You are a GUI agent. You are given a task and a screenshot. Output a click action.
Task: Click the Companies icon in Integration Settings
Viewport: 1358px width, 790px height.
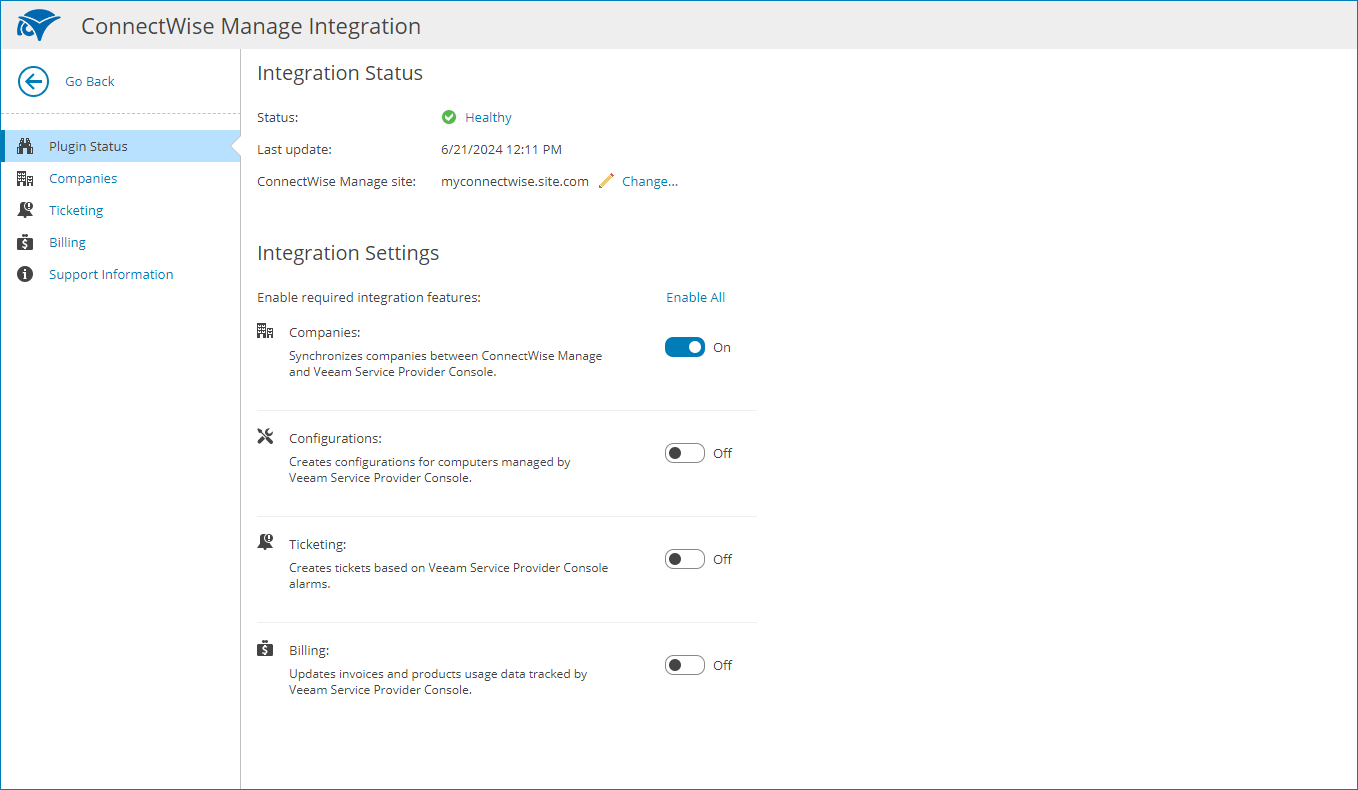tap(264, 329)
